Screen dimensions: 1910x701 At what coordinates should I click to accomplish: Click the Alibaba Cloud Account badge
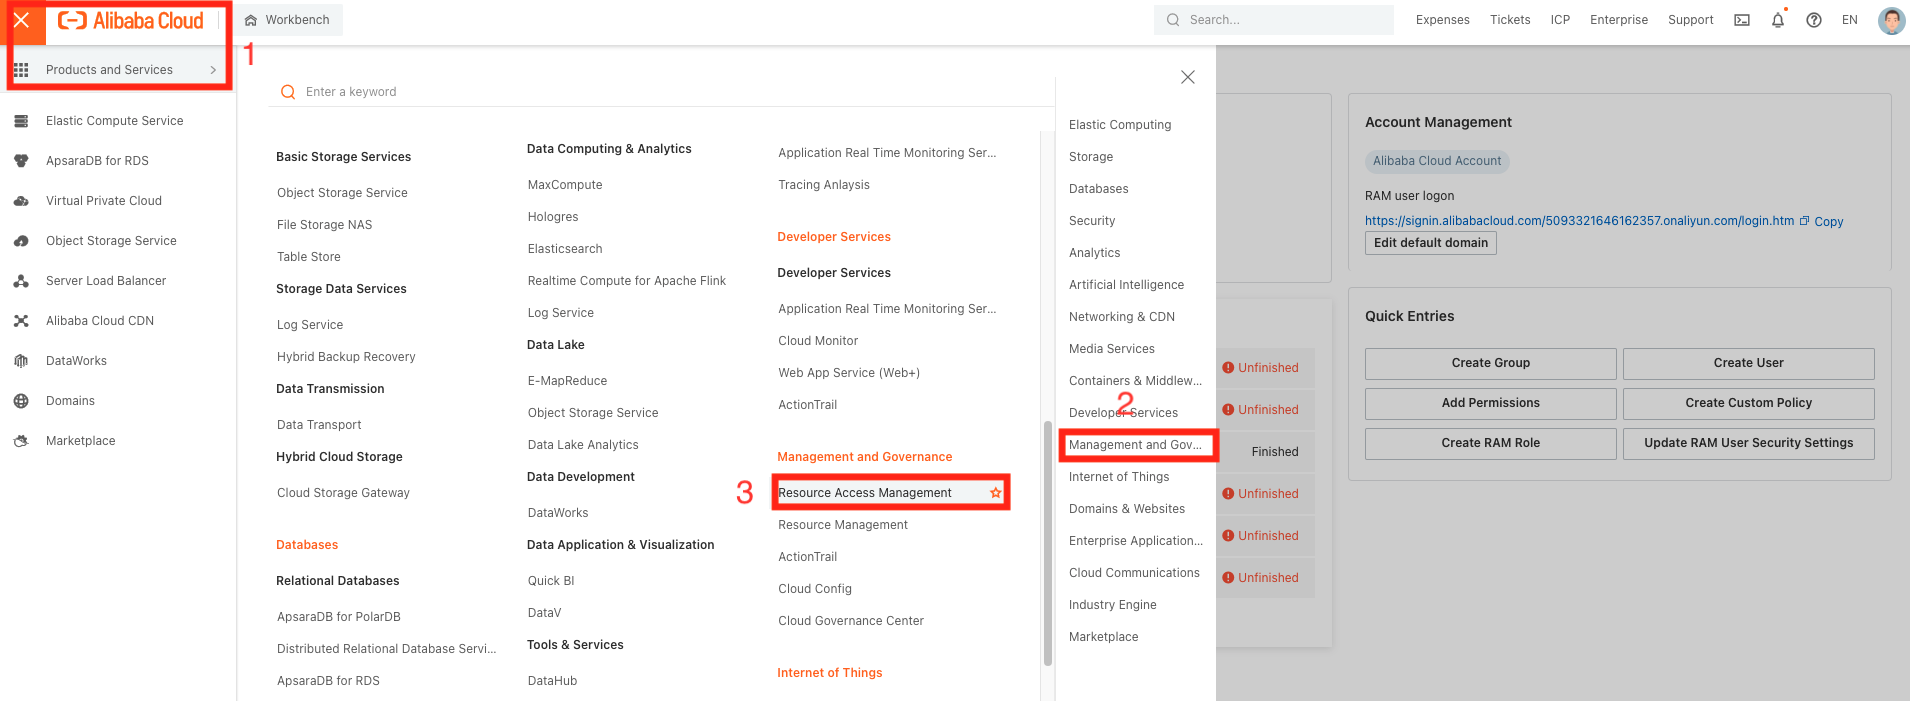[1437, 161]
